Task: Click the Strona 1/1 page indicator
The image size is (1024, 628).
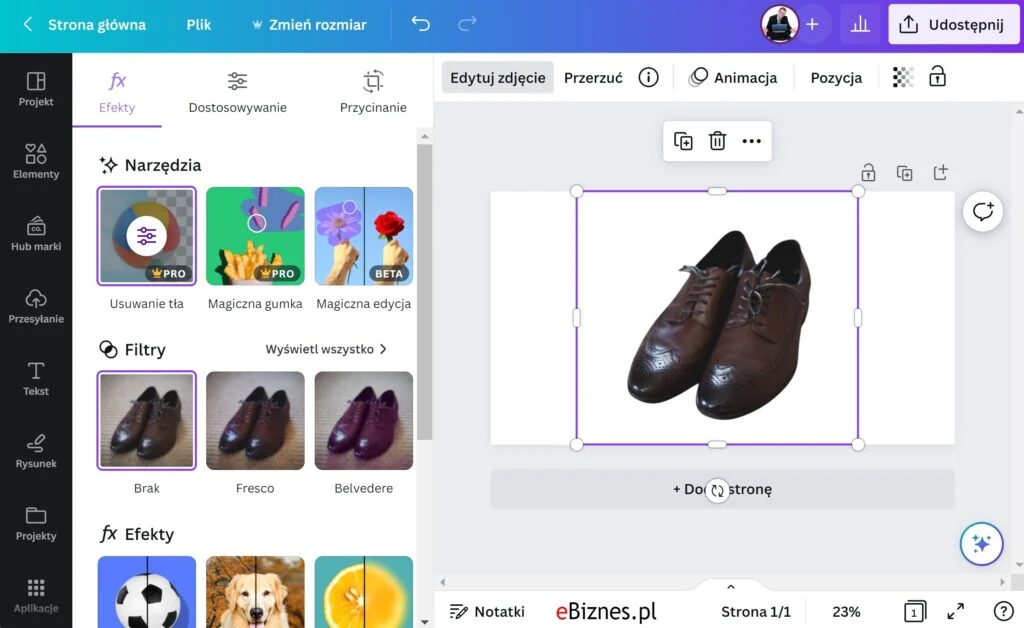Action: (x=756, y=612)
